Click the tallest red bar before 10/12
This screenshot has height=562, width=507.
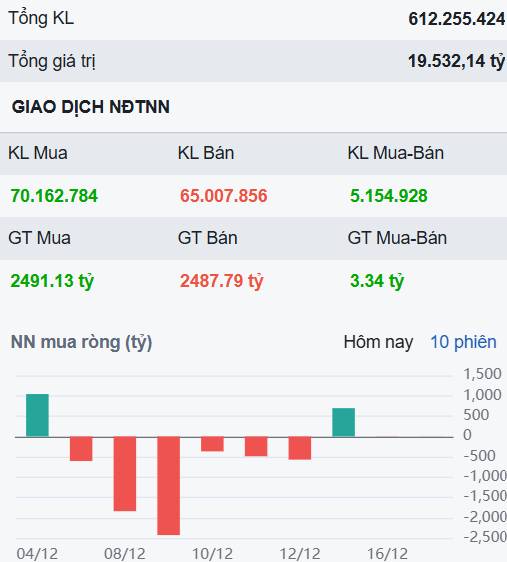coord(168,486)
